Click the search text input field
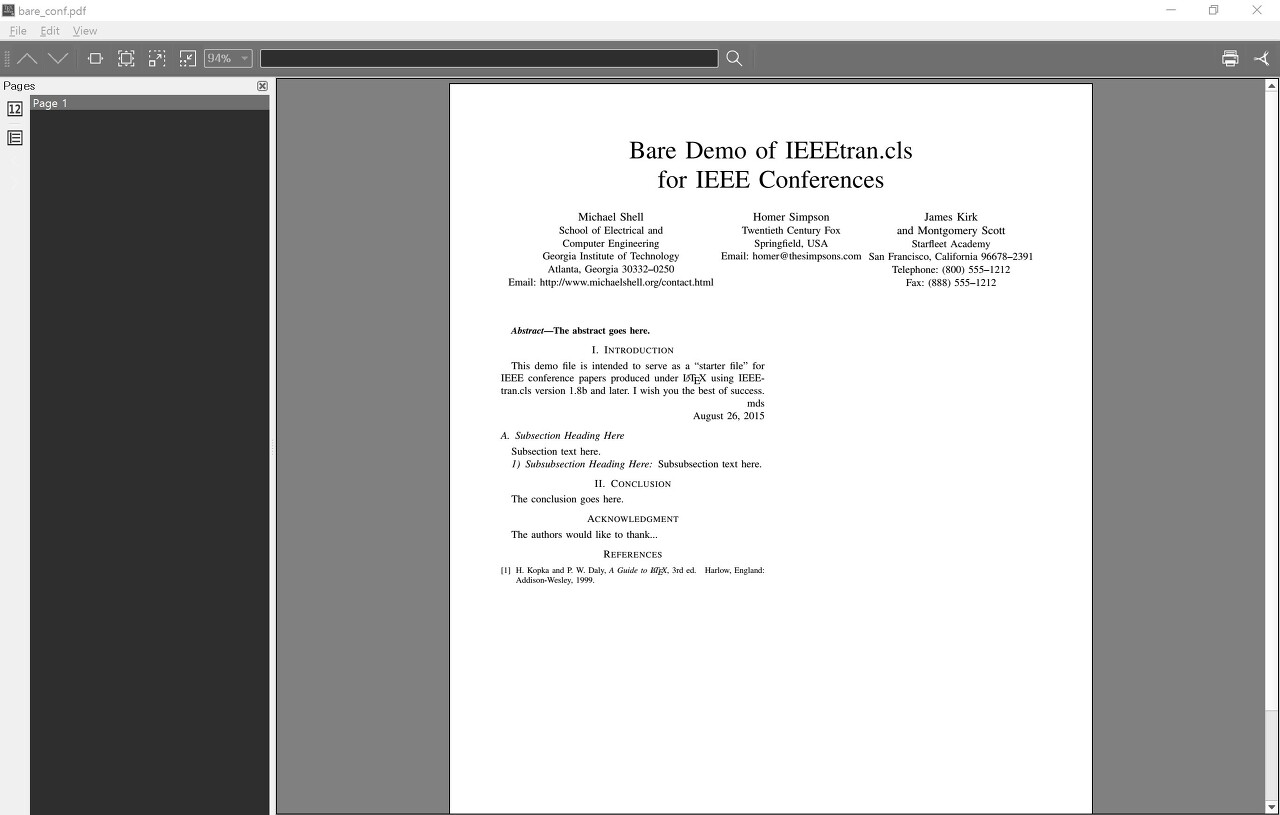The image size is (1280, 815). 489,59
